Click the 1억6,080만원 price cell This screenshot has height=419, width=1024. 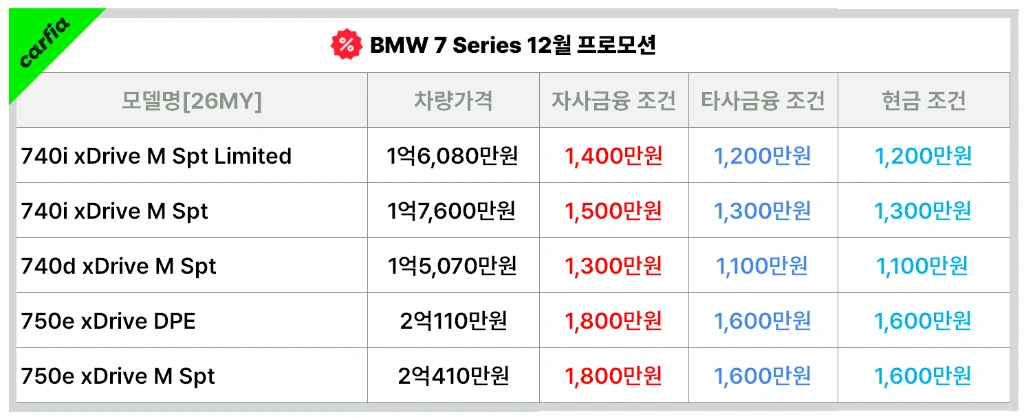click(453, 156)
